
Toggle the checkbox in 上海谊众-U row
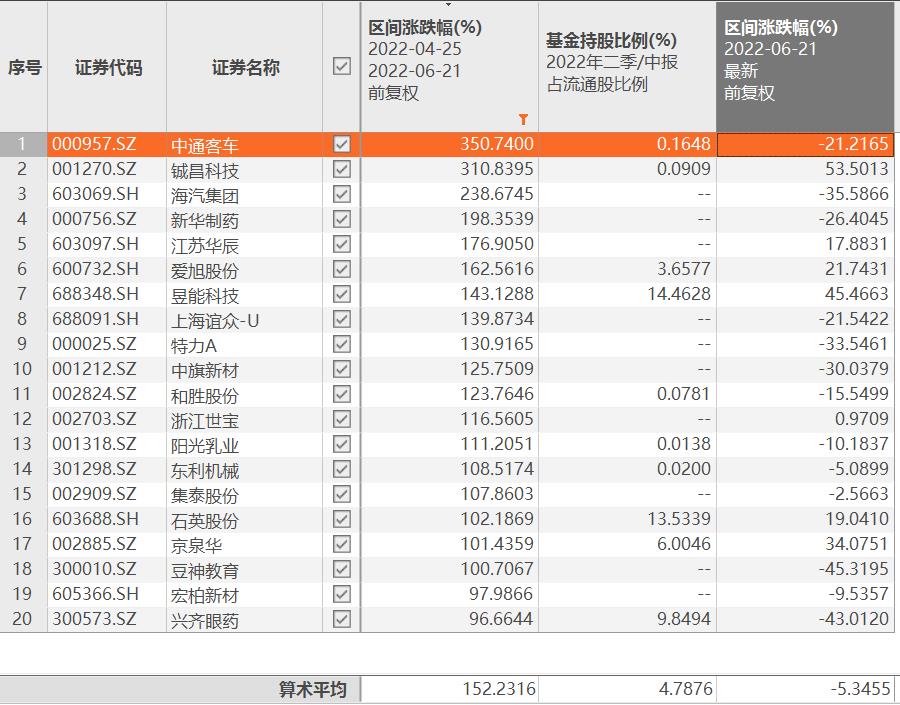[342, 319]
